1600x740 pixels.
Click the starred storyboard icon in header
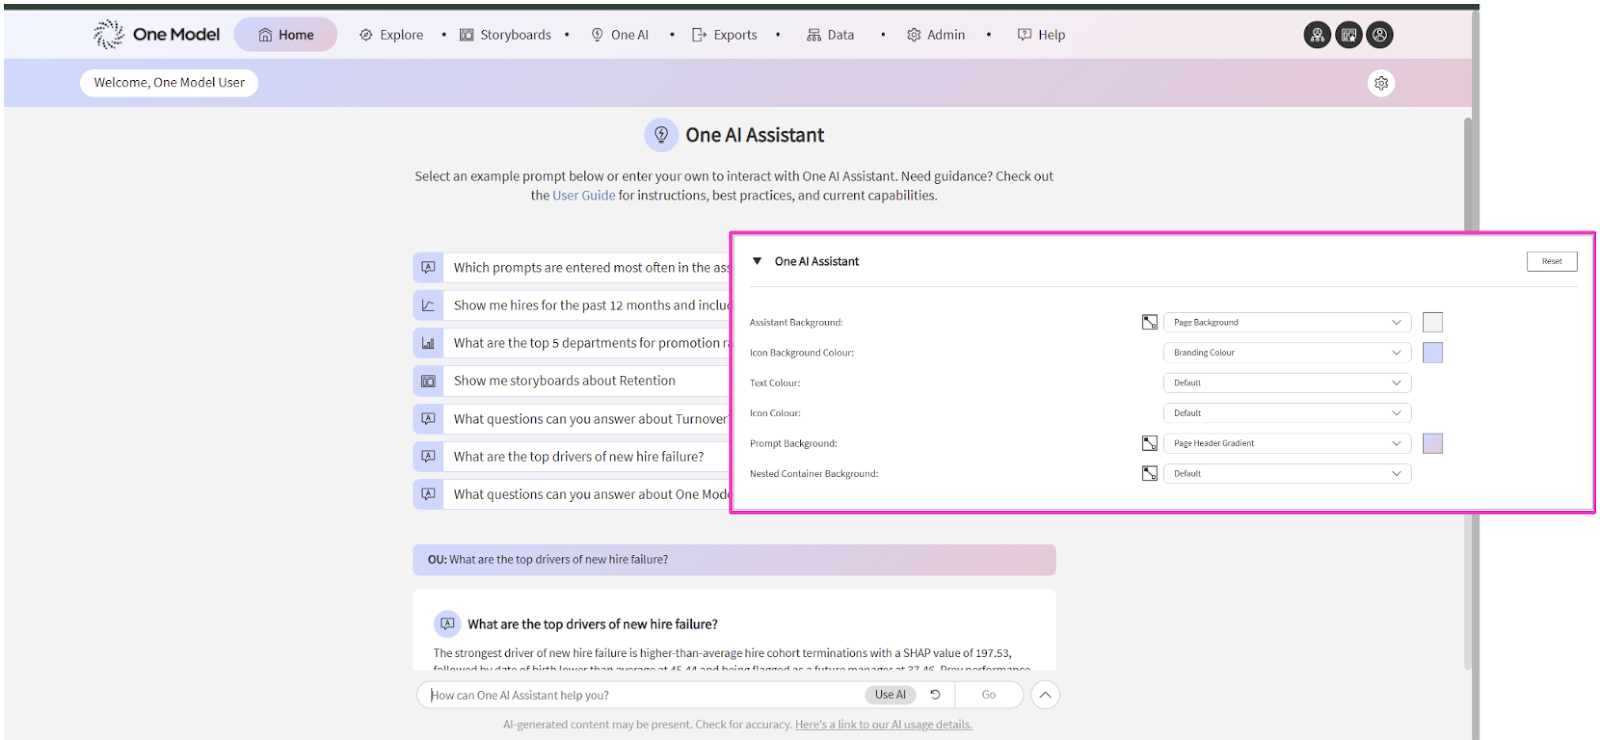(1348, 35)
